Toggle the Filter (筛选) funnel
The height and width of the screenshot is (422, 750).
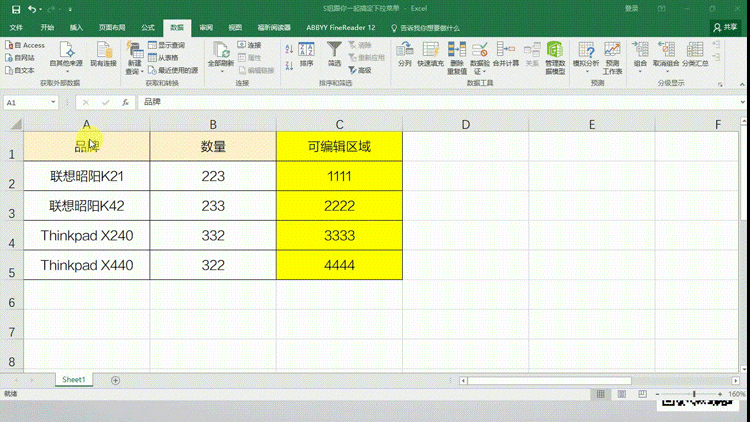pos(334,54)
